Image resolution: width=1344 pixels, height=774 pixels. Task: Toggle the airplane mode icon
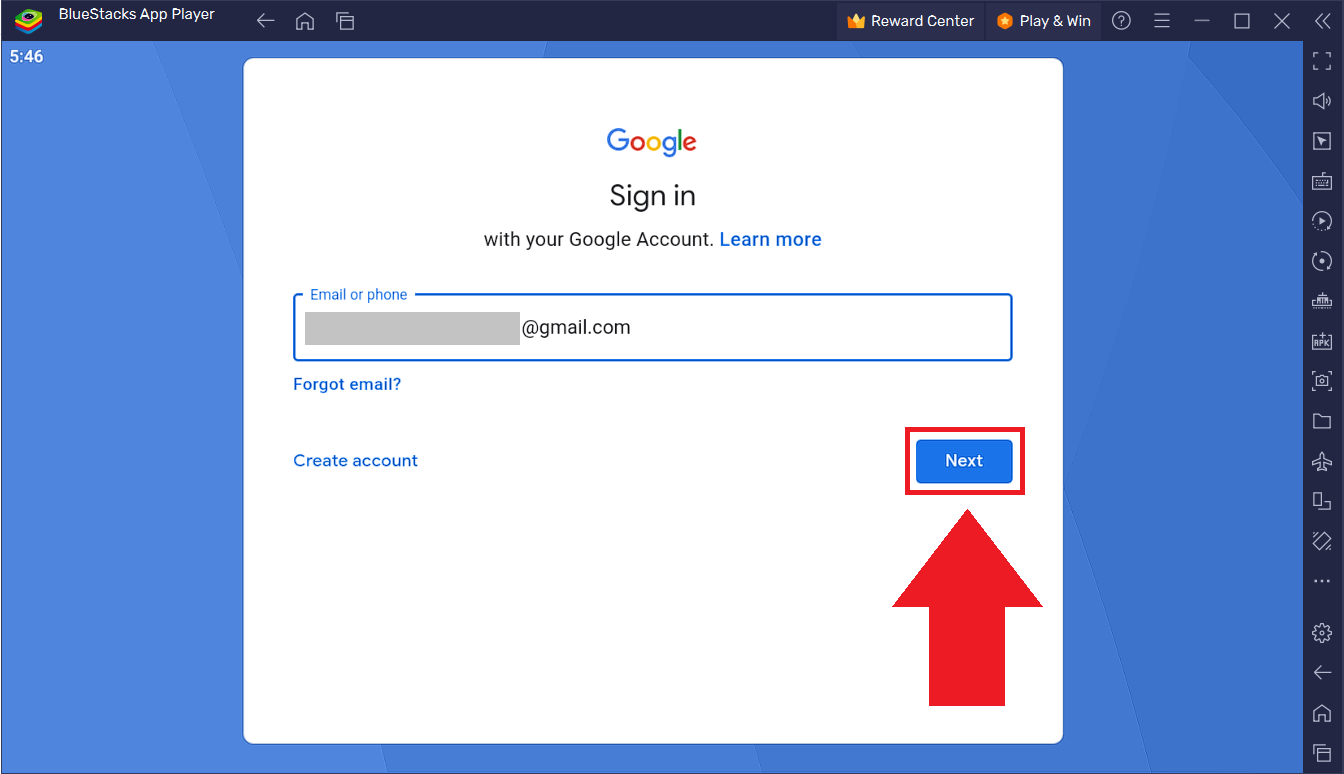(x=1322, y=461)
